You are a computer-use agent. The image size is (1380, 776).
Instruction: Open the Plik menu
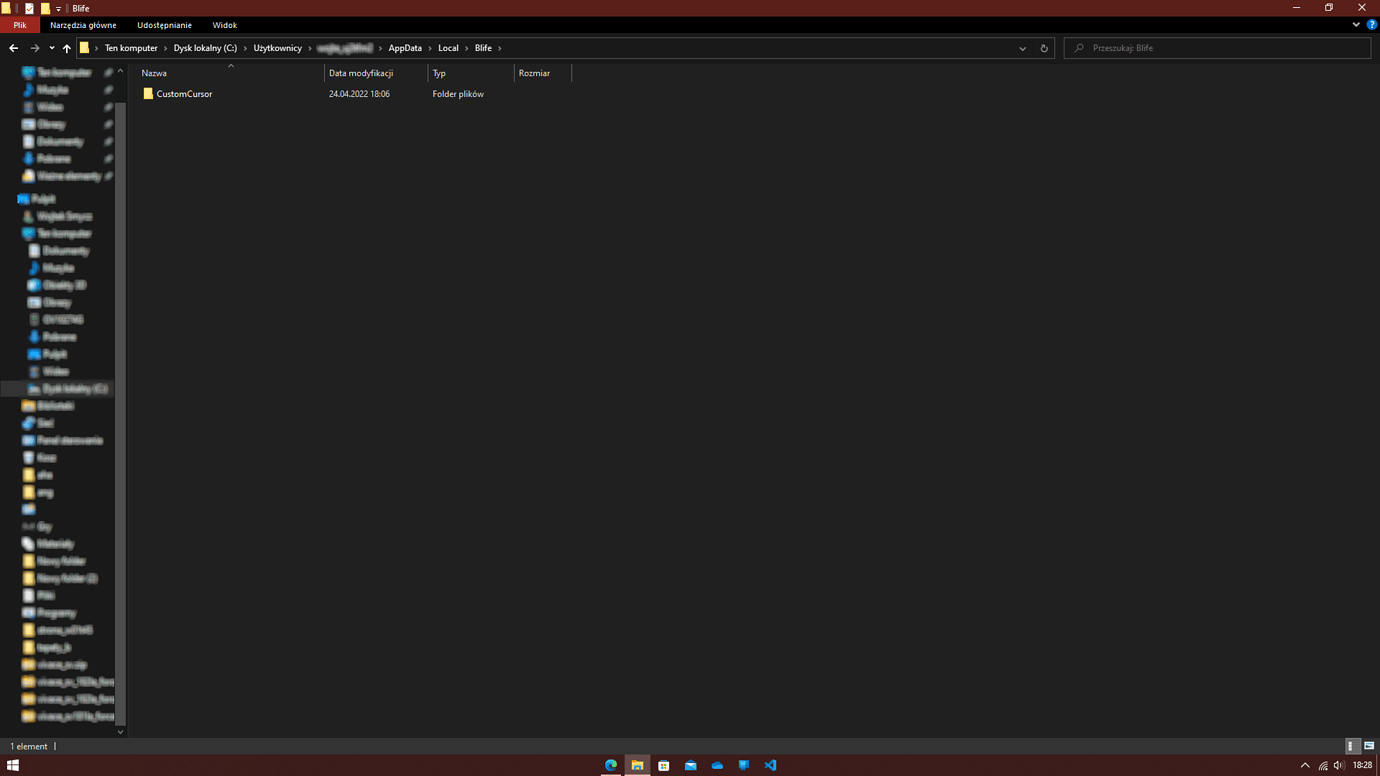click(19, 25)
